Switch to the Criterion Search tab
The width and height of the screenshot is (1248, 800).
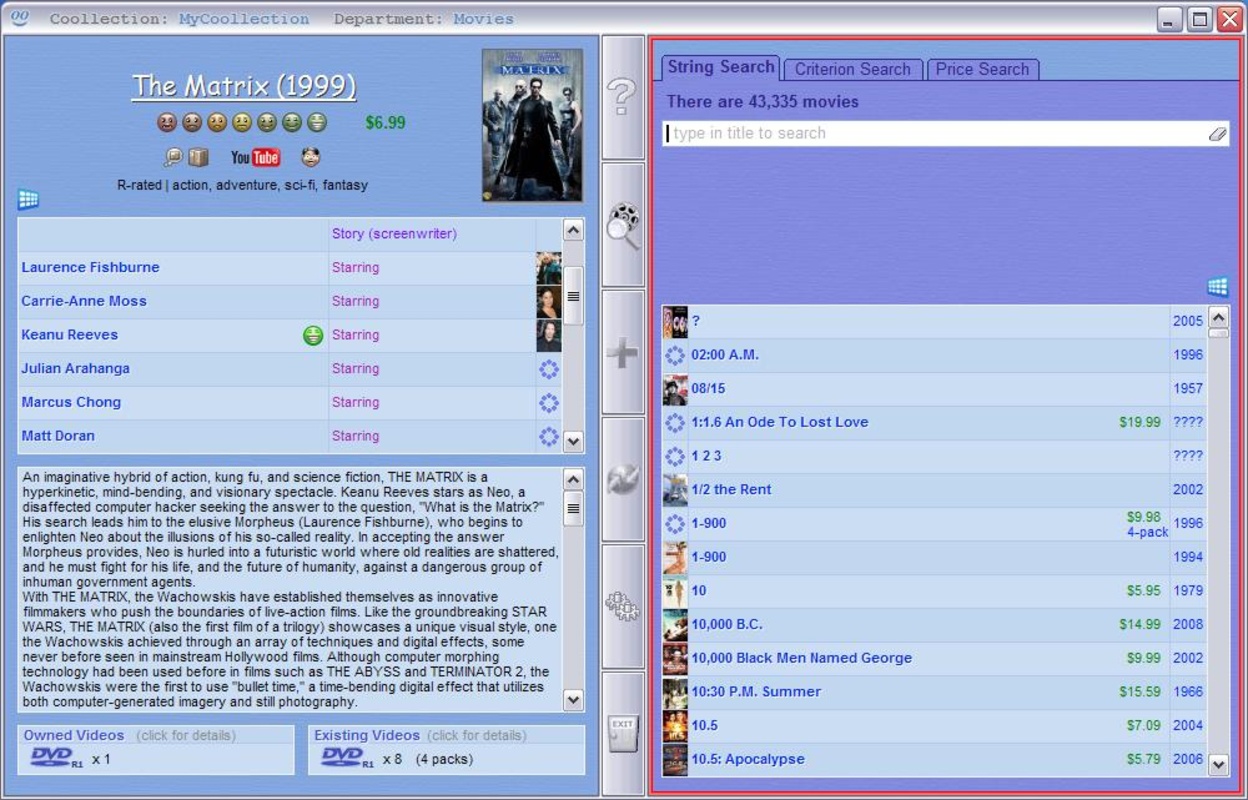click(x=852, y=69)
